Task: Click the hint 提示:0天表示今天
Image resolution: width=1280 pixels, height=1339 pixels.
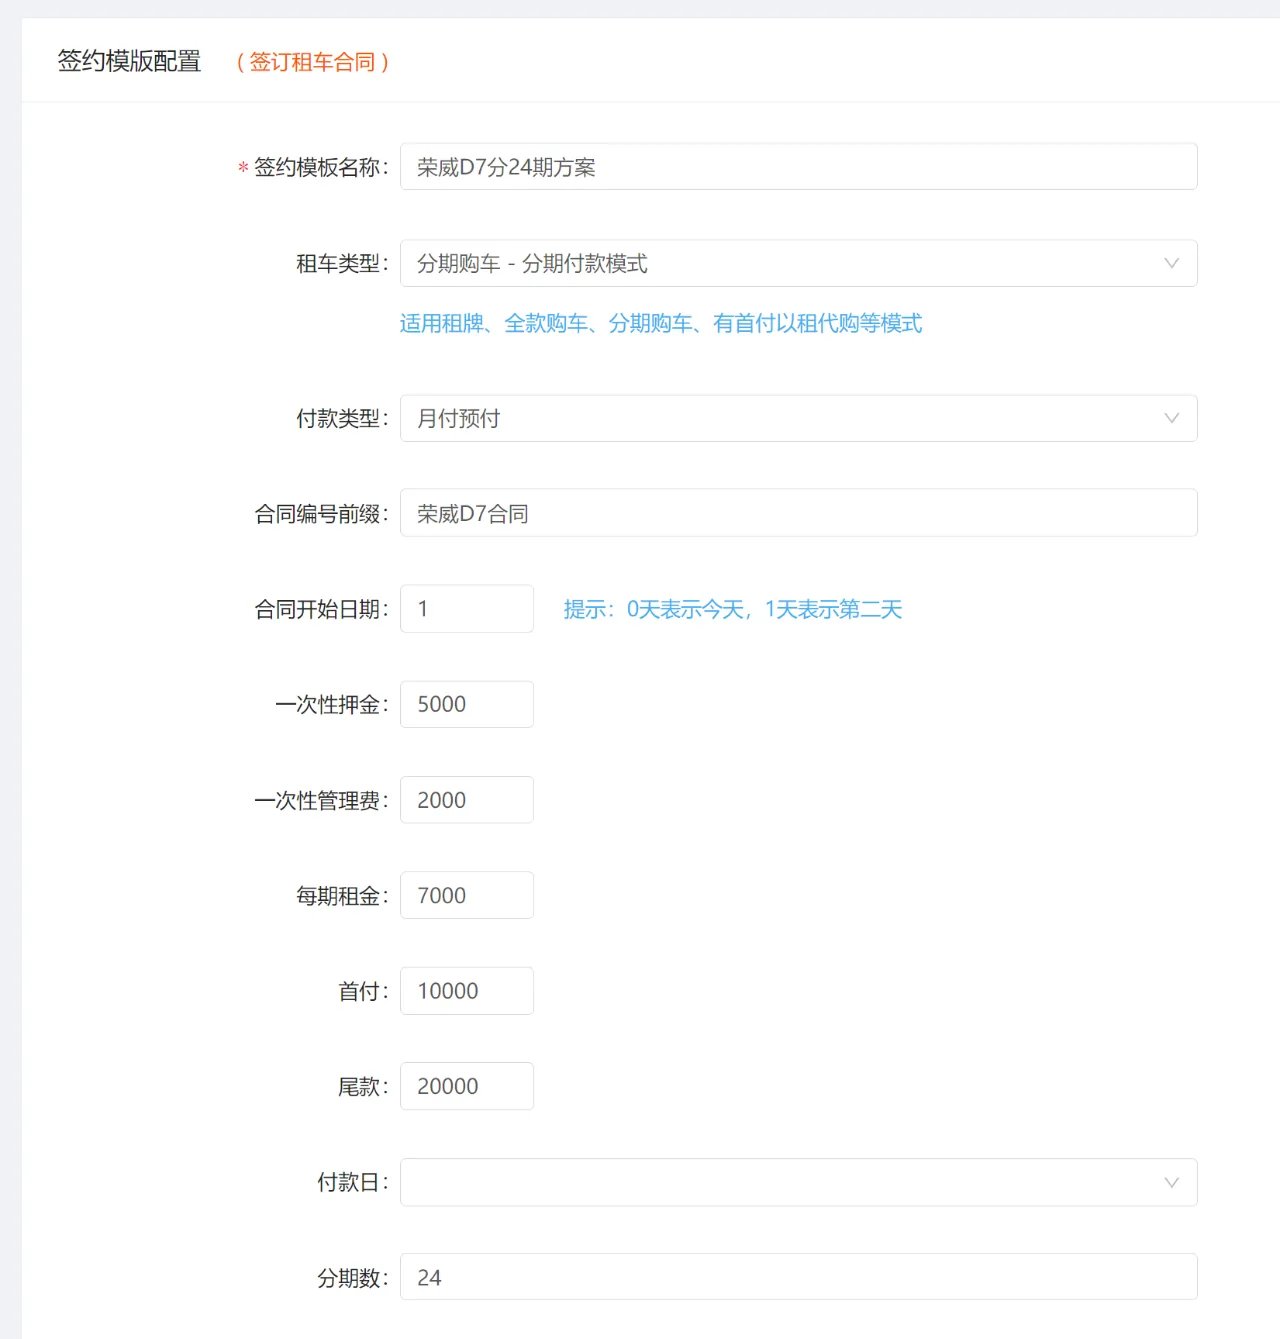Action: click(x=732, y=609)
